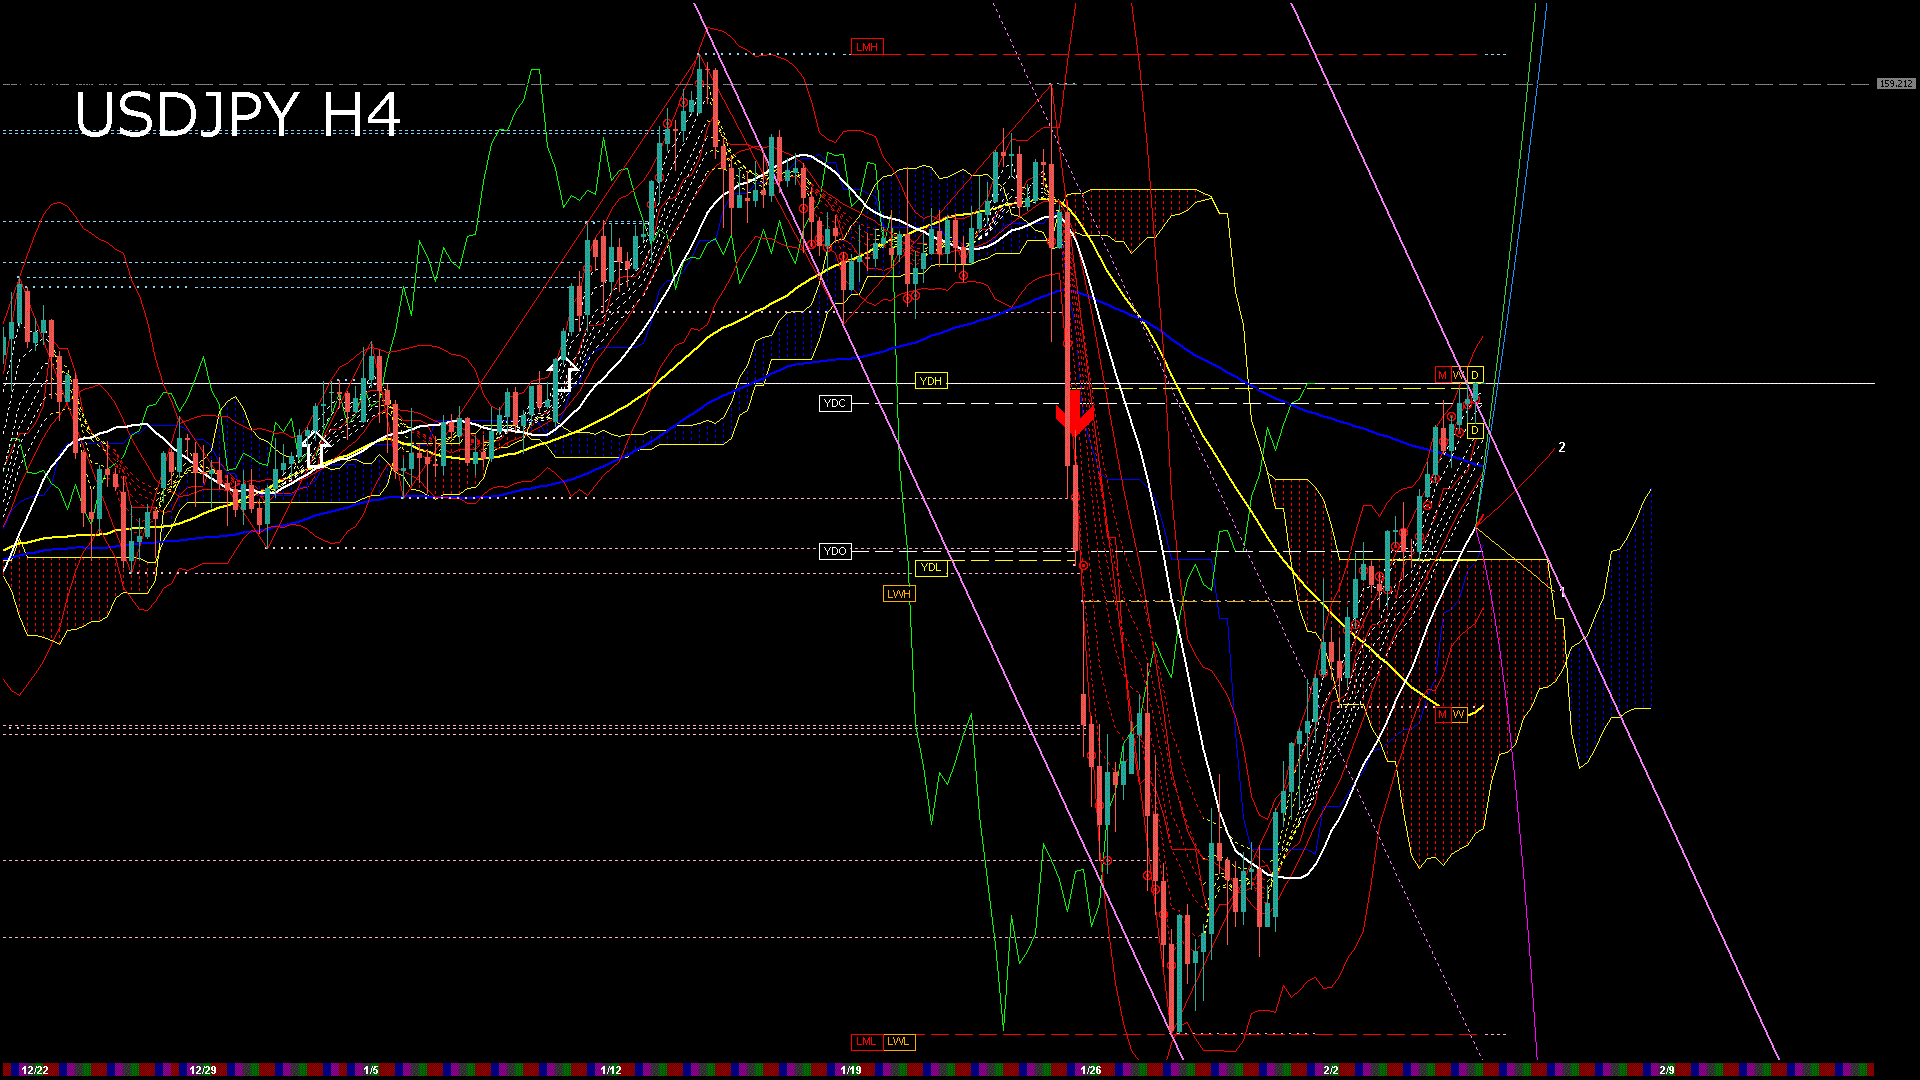Select the white YDC level label
This screenshot has width=1920, height=1080.
(x=834, y=403)
